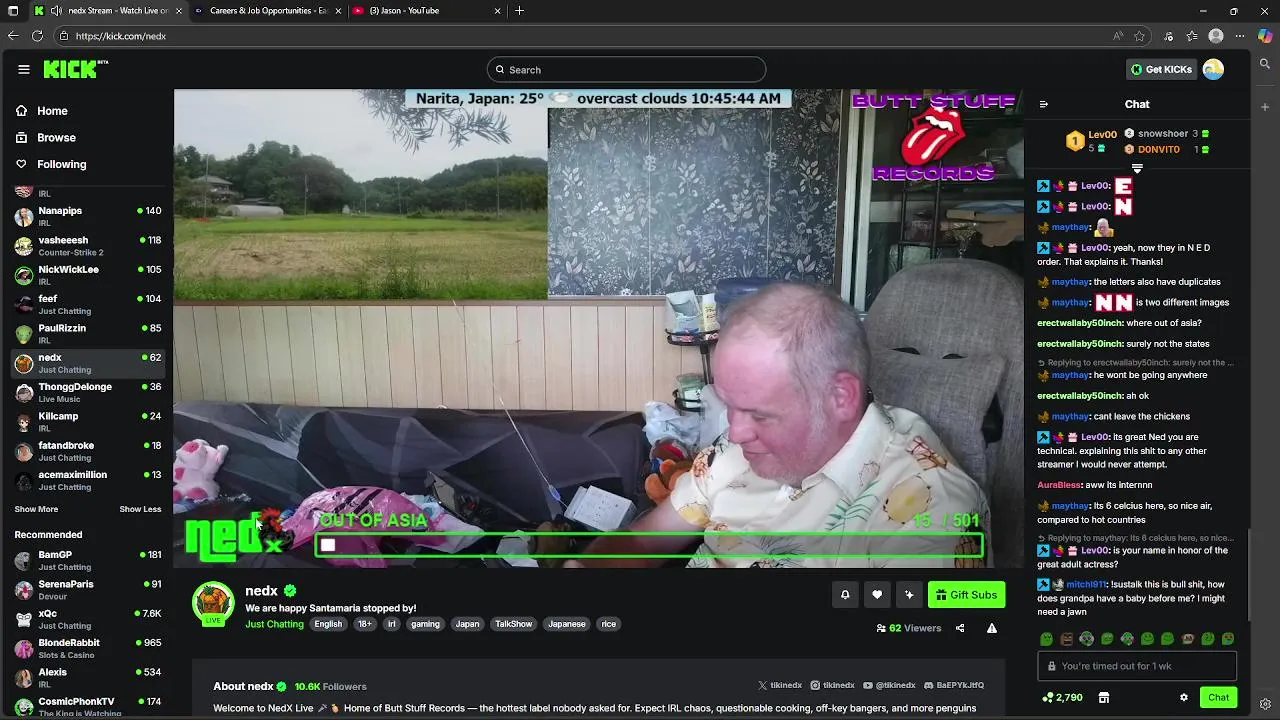The width and height of the screenshot is (1280, 720).
Task: Select the English tag
Action: point(328,624)
